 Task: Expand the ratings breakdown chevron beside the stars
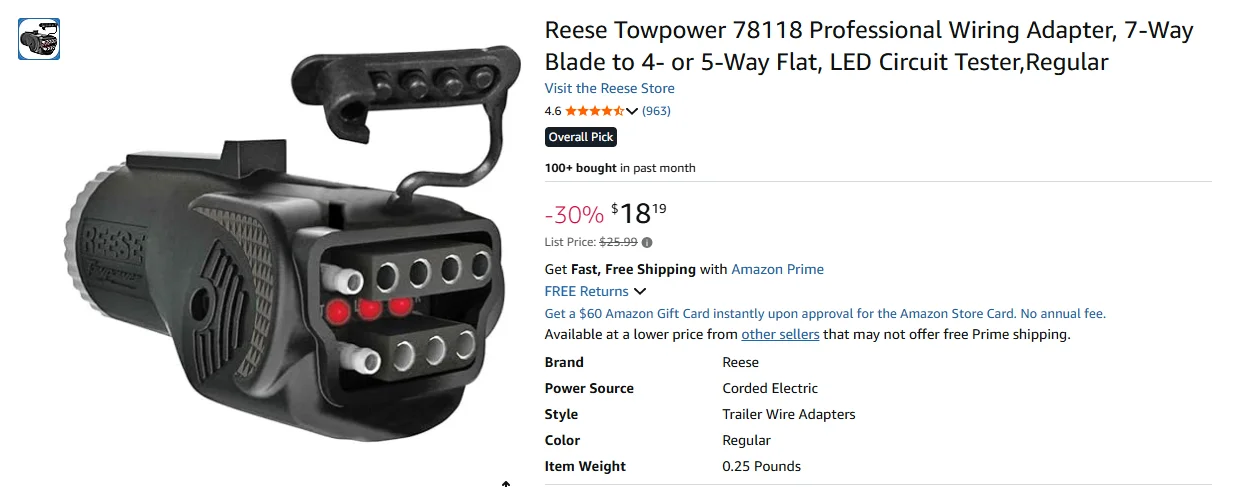632,111
